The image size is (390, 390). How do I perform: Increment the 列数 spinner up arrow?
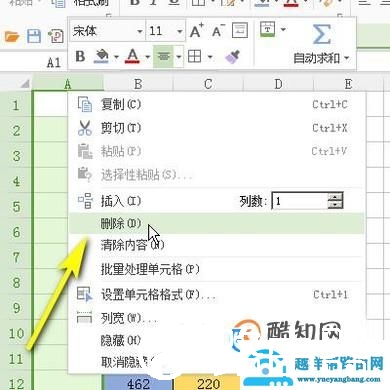[x=335, y=197]
